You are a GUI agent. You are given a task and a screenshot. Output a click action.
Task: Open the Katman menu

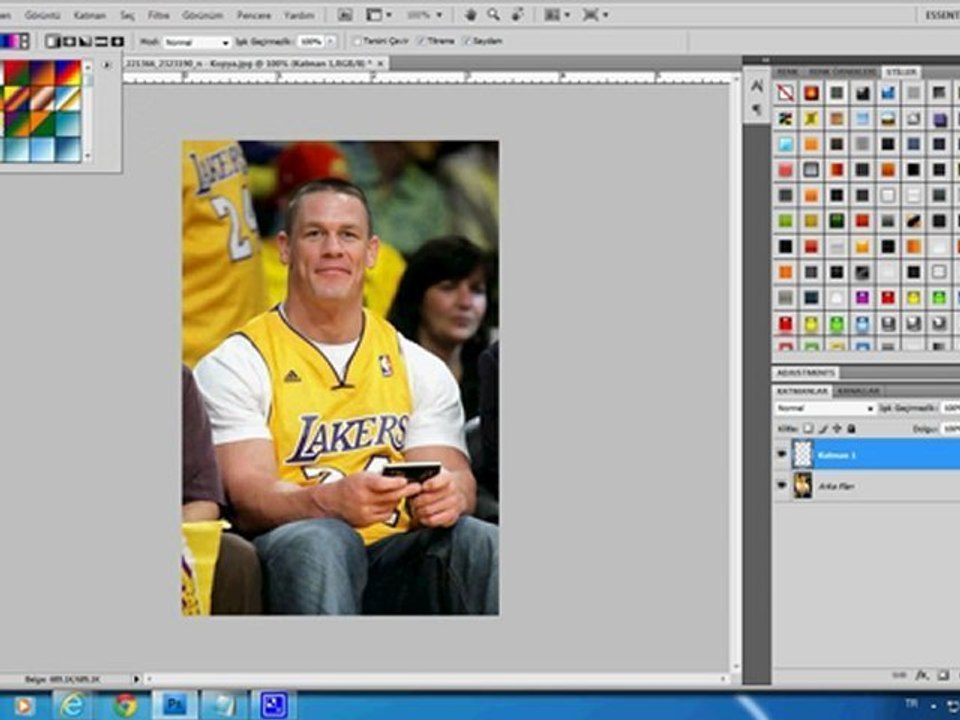(x=89, y=15)
